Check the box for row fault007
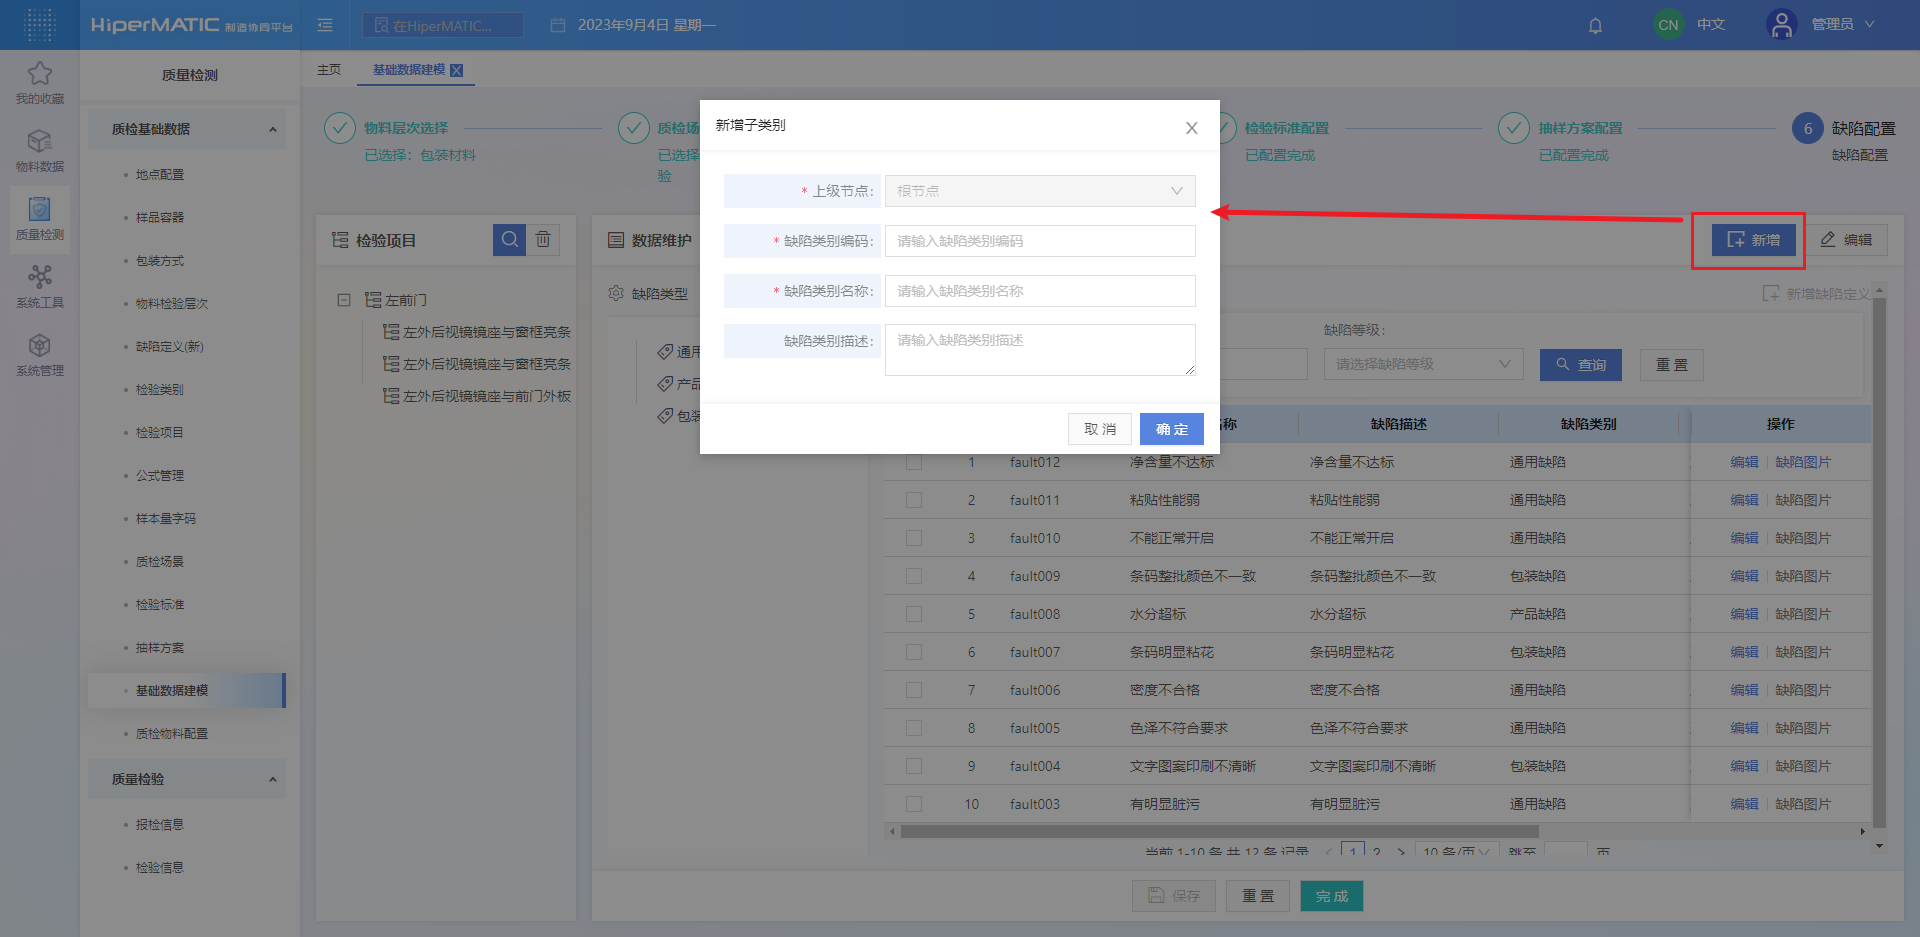Viewport: 1920px width, 937px height. (914, 652)
